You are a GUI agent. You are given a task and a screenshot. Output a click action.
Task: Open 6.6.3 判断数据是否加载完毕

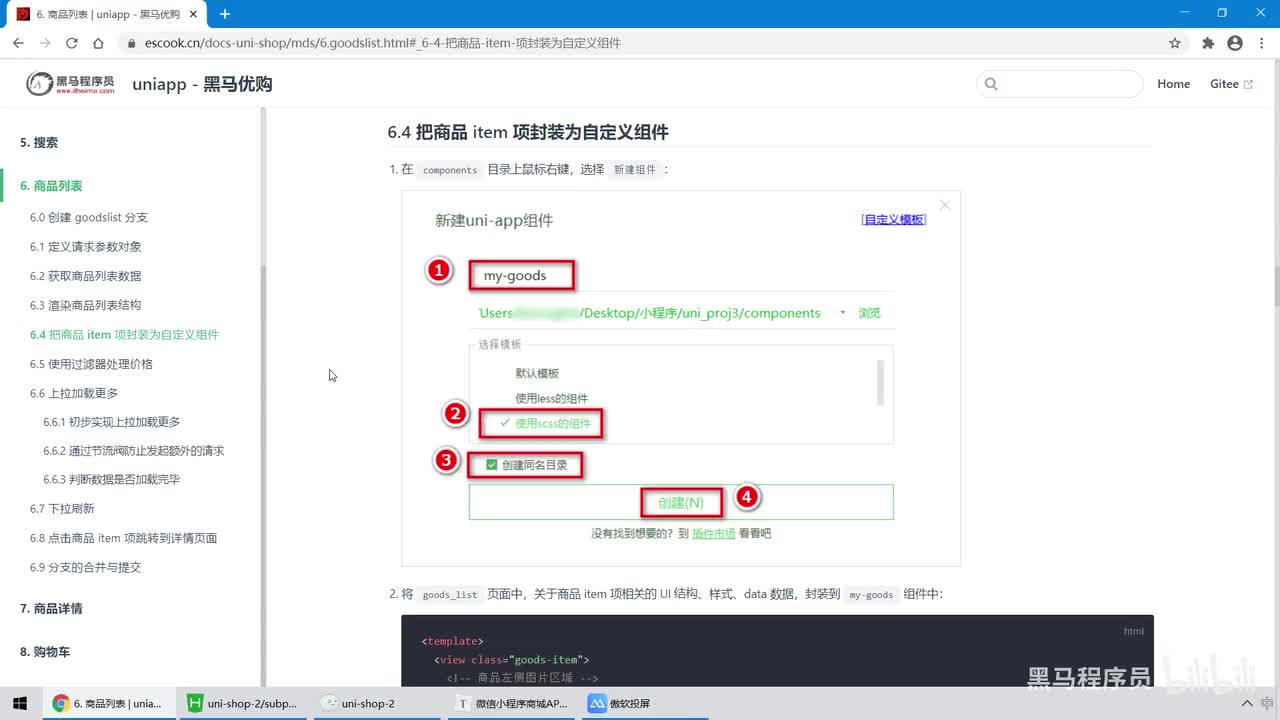tap(111, 479)
